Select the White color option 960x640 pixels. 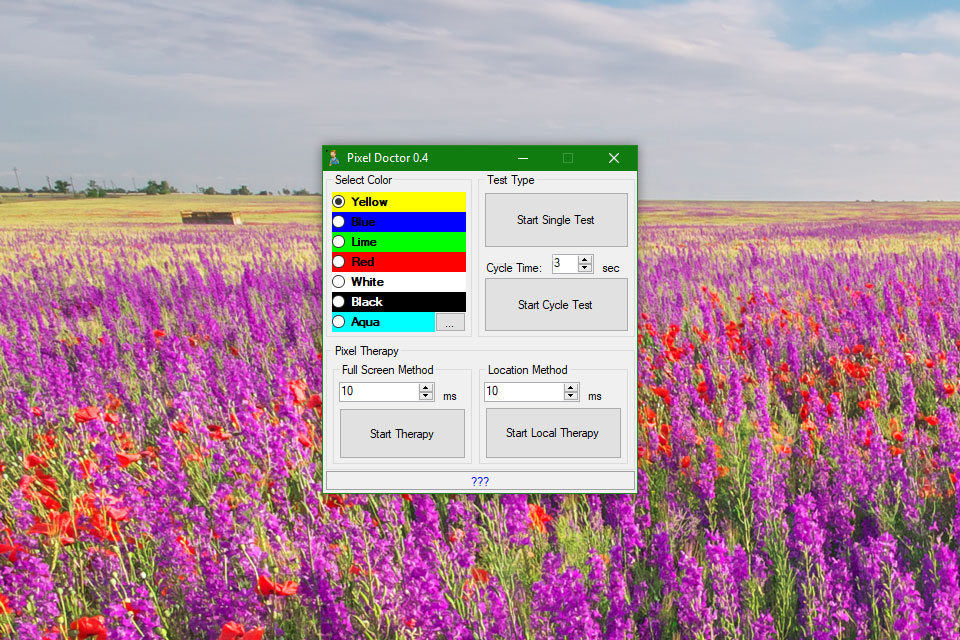click(x=339, y=282)
